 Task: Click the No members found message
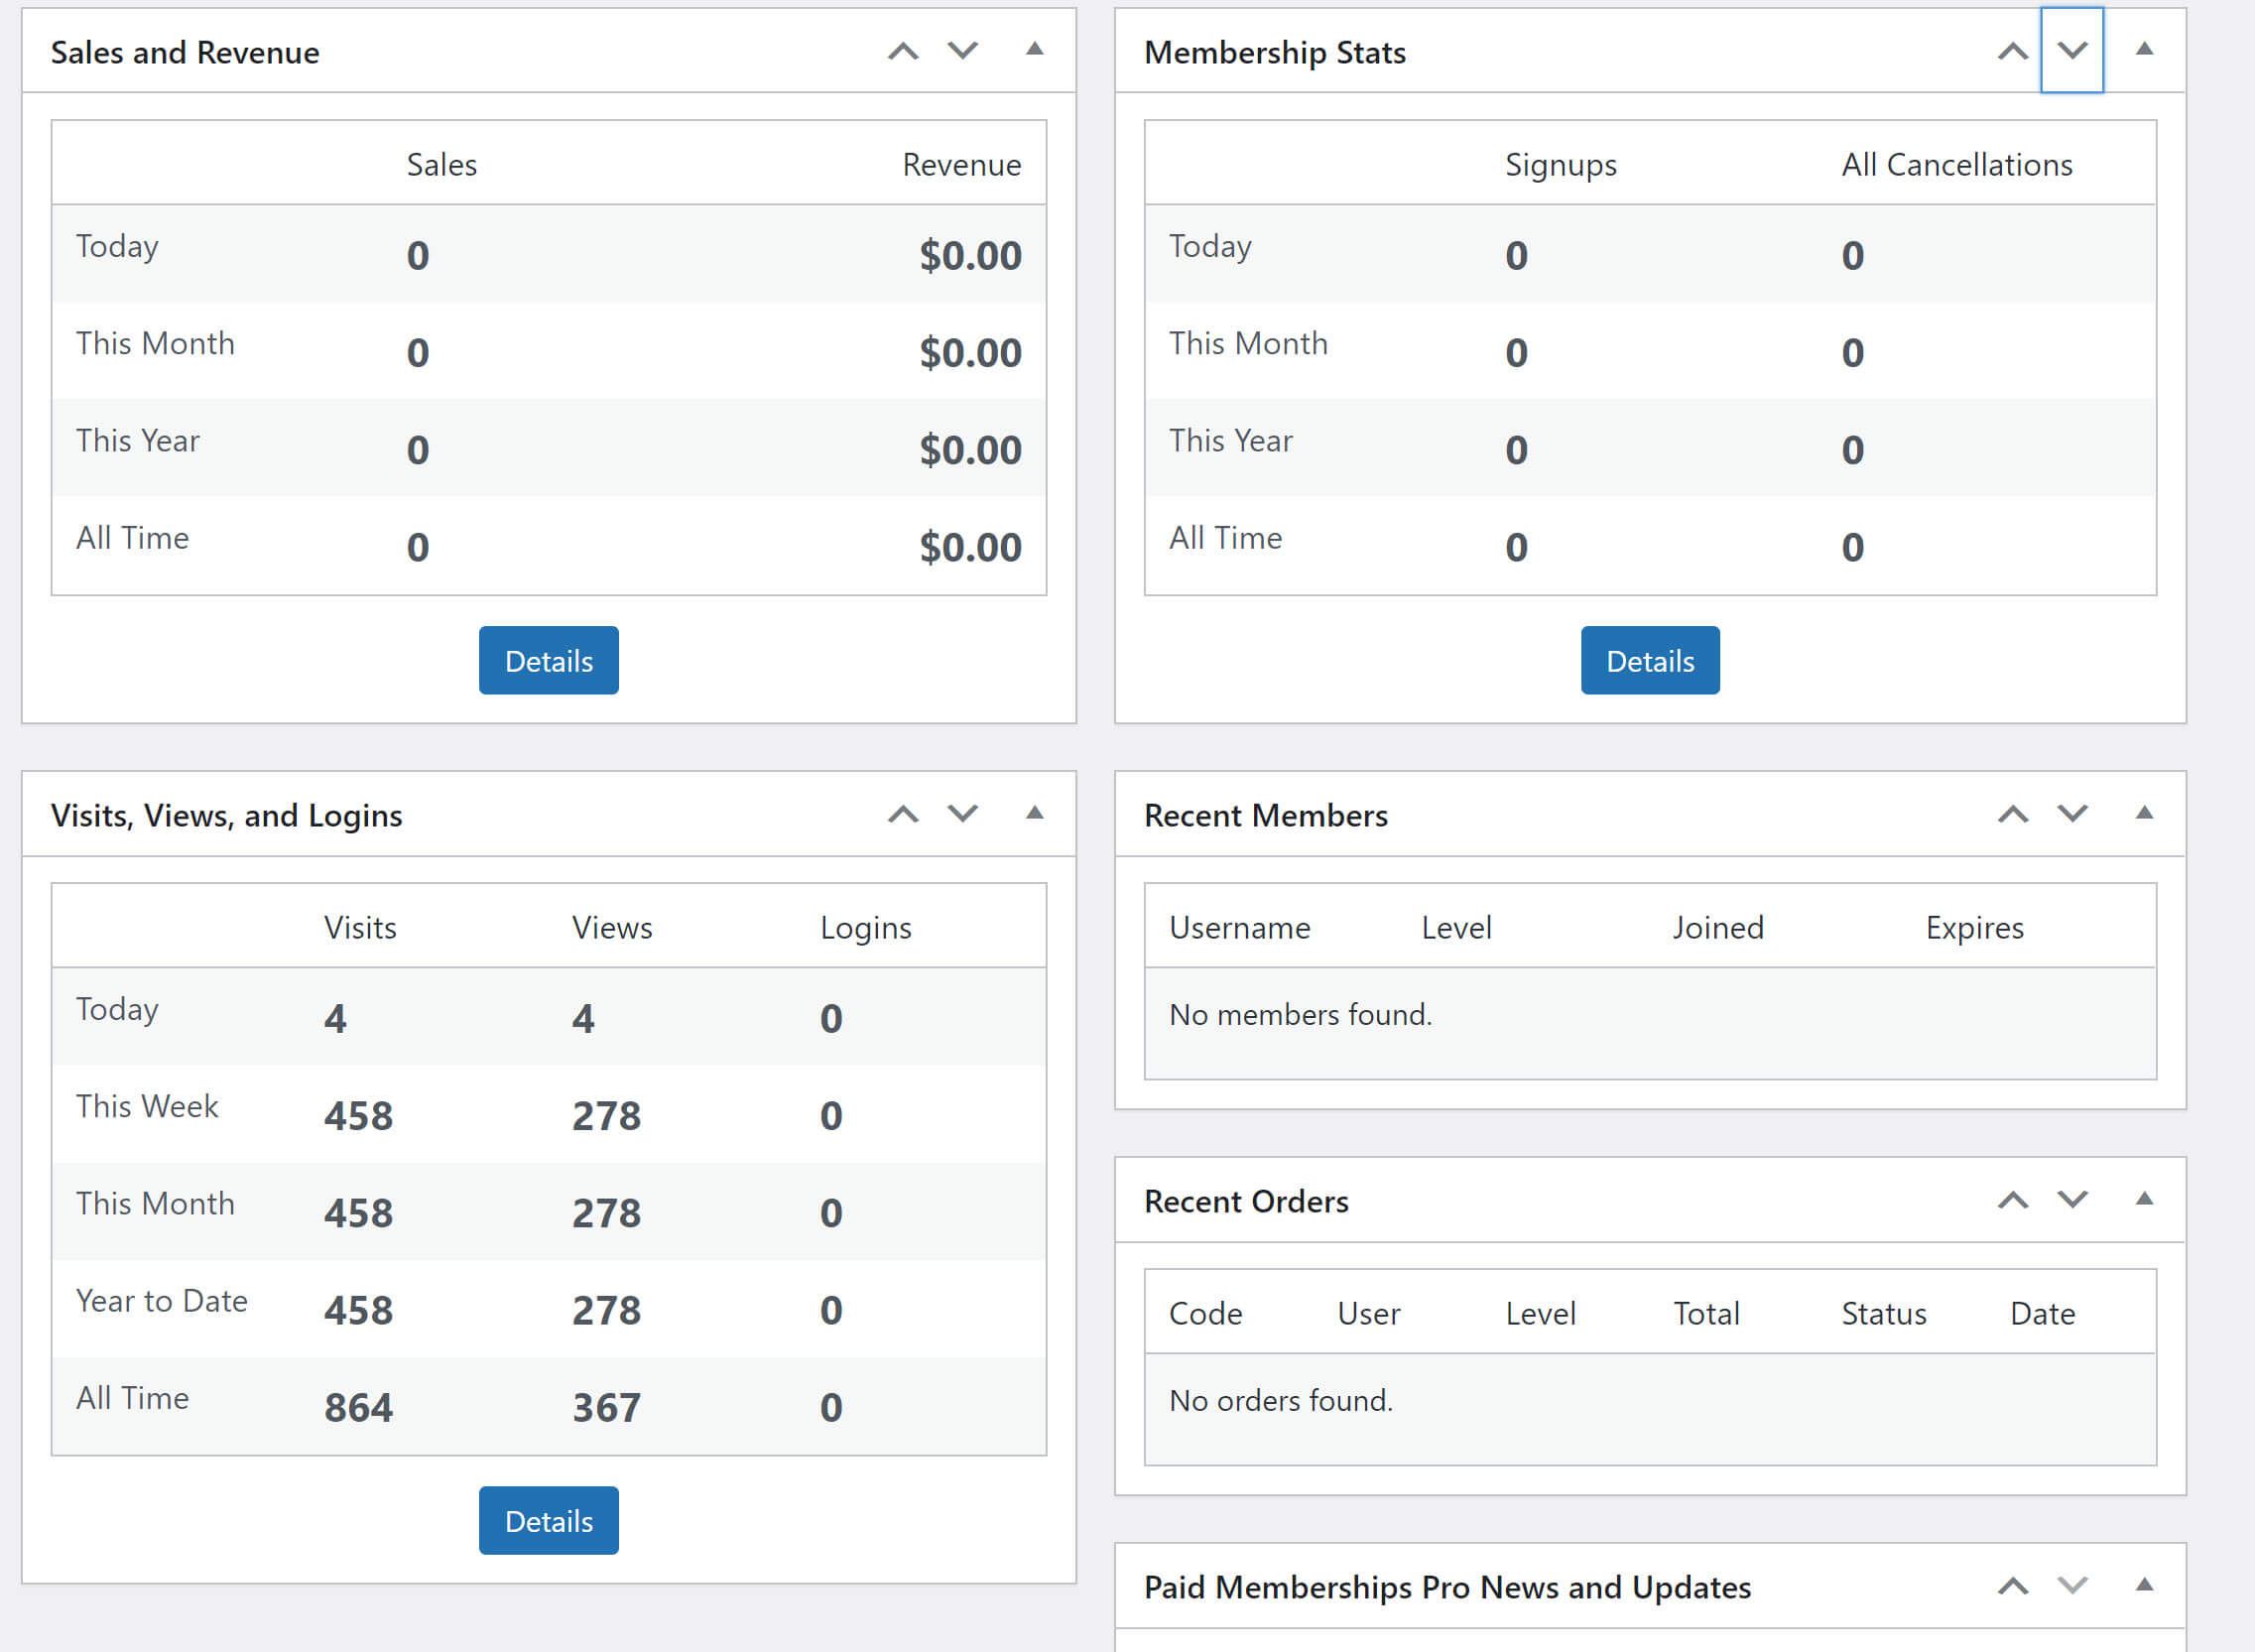1300,1015
